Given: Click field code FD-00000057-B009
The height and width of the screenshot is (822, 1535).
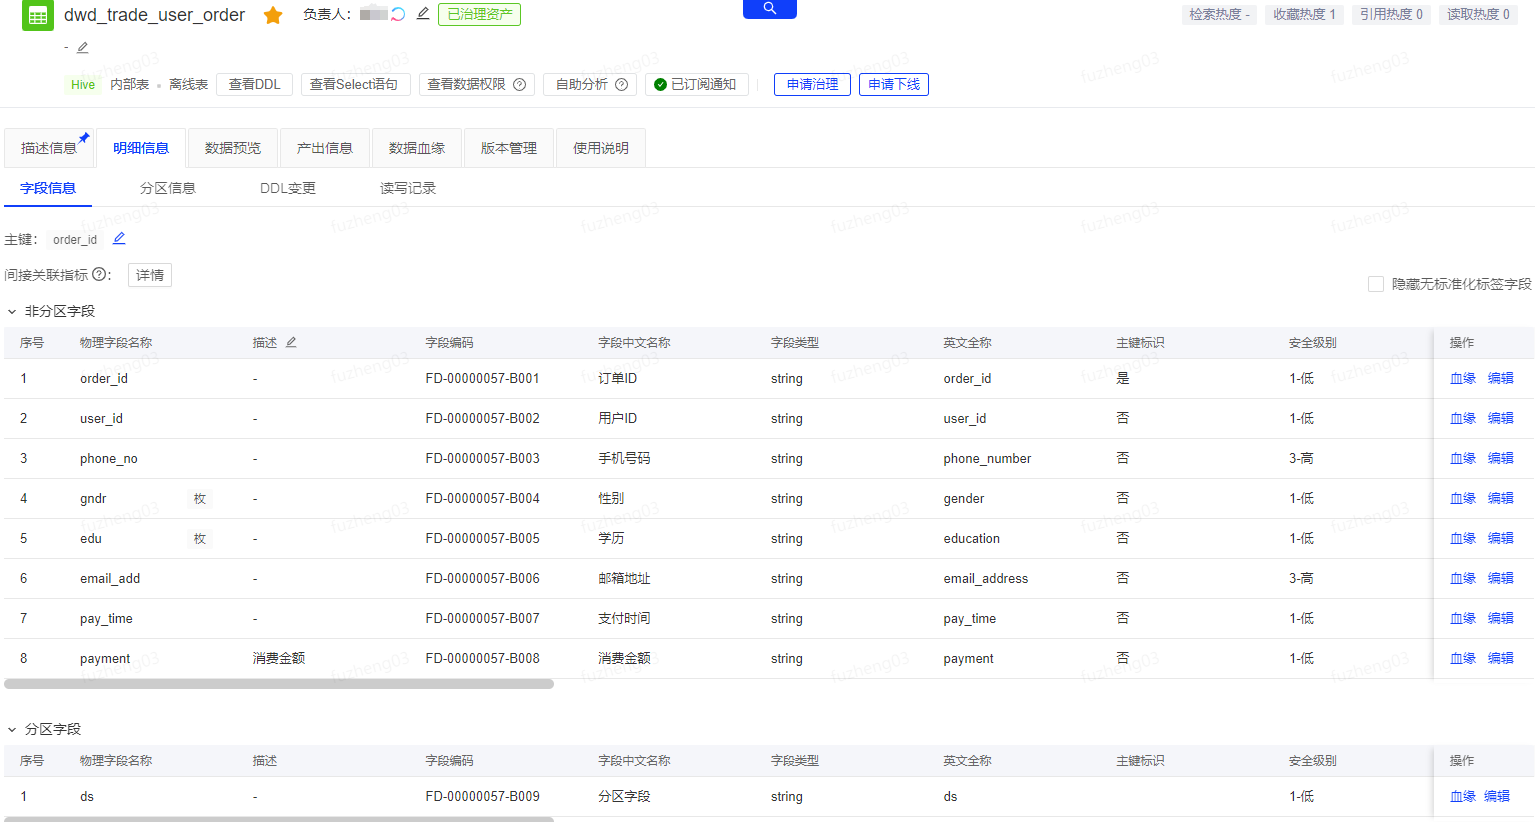Looking at the screenshot, I should click(x=482, y=796).
